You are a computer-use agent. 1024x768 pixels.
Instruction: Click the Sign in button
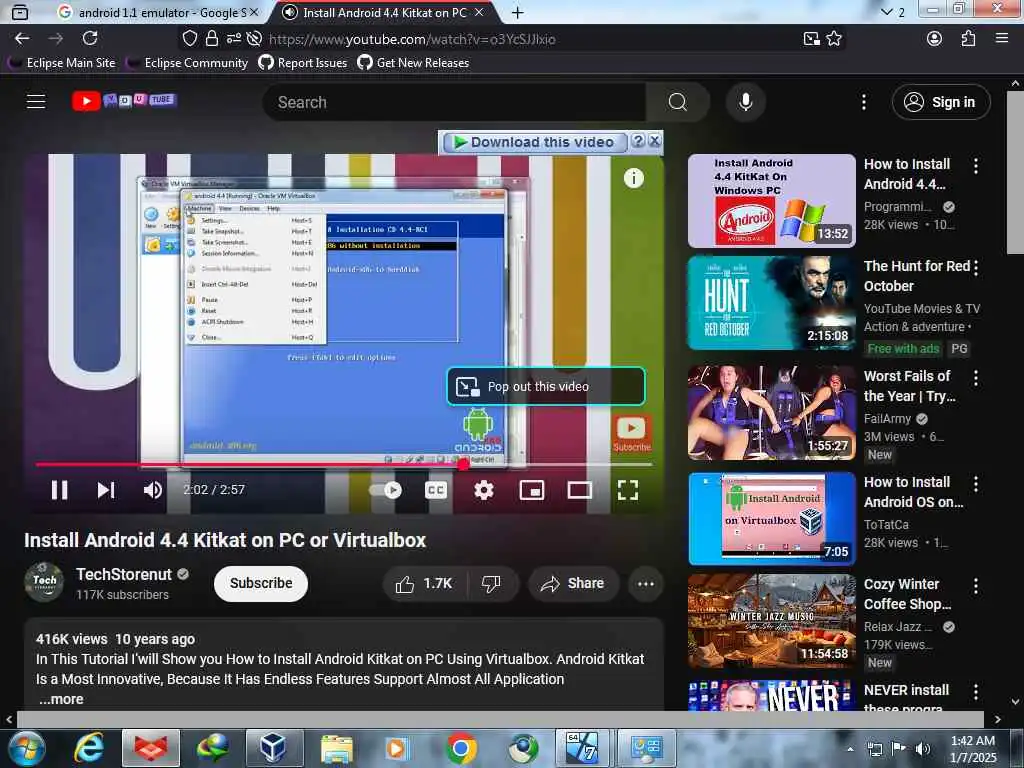(940, 103)
